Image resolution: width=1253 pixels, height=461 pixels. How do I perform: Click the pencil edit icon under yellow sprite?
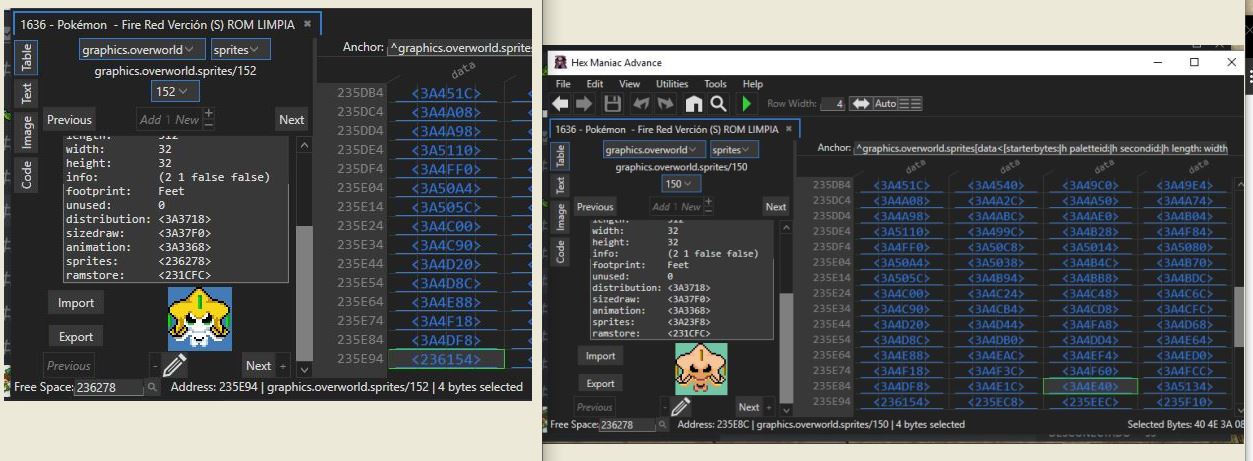click(x=174, y=365)
